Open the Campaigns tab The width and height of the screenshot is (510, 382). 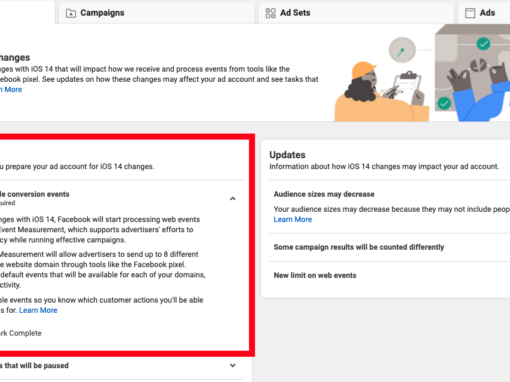[156, 13]
